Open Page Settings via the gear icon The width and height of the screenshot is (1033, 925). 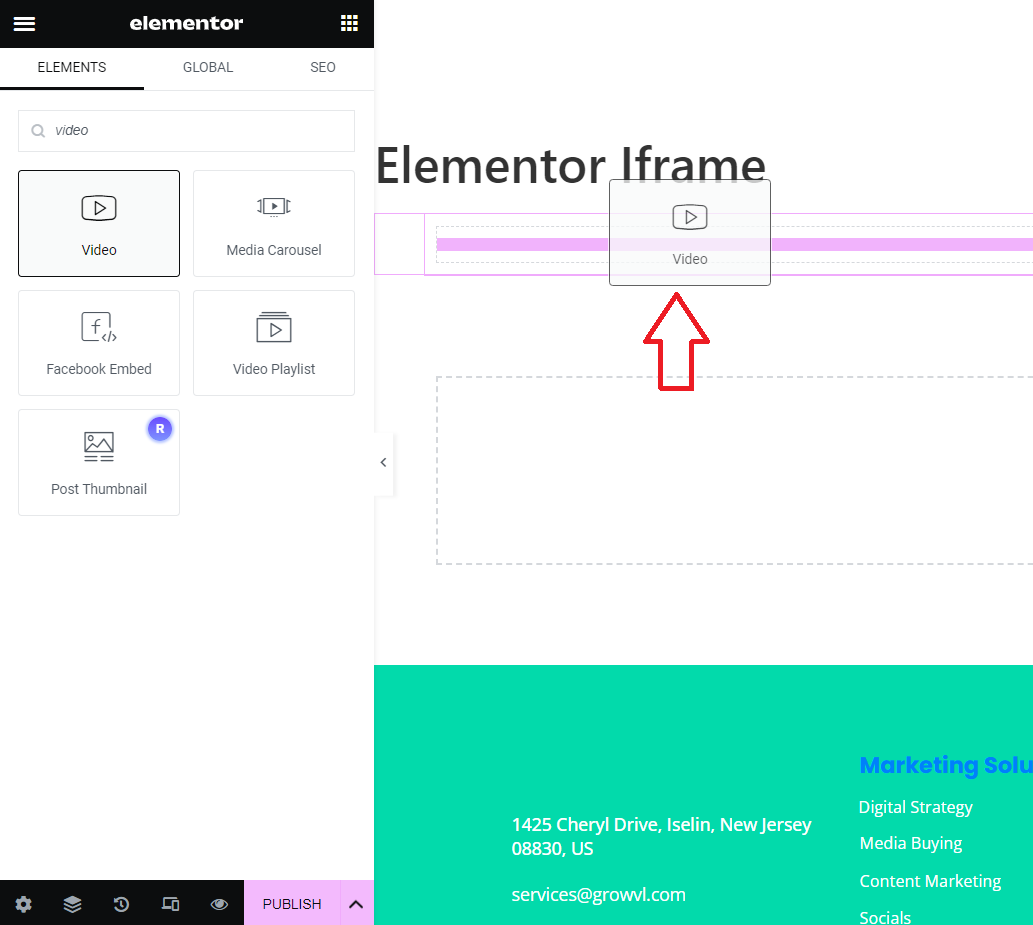pos(23,903)
